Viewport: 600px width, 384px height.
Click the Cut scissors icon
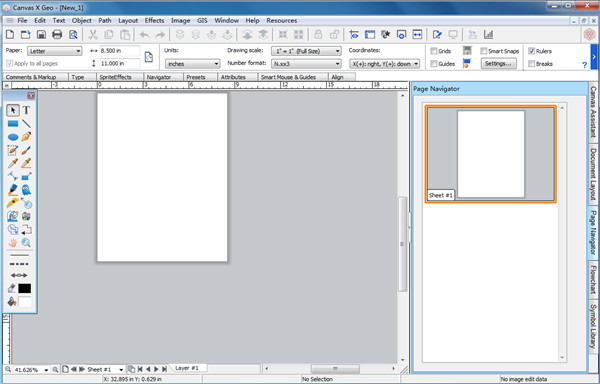click(x=93, y=35)
